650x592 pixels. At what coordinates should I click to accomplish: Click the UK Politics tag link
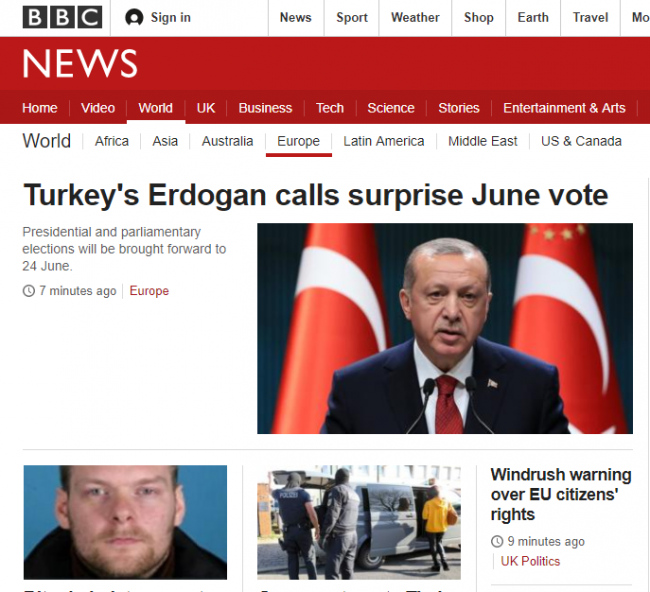[x=530, y=561]
